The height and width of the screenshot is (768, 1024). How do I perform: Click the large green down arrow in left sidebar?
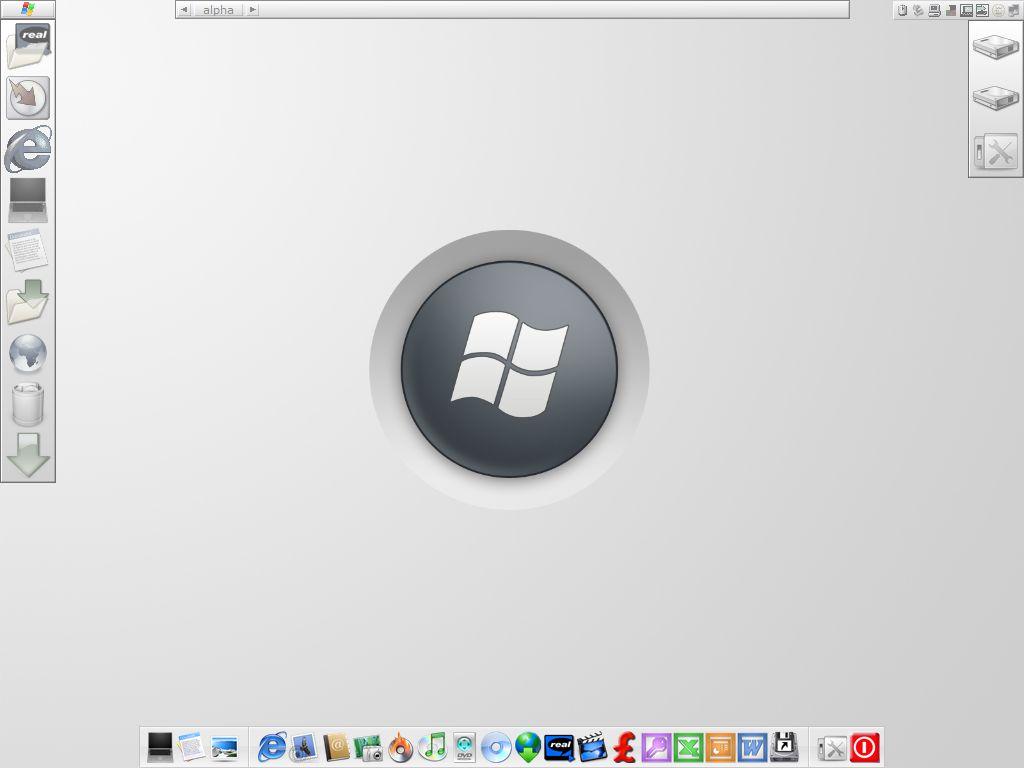(28, 455)
